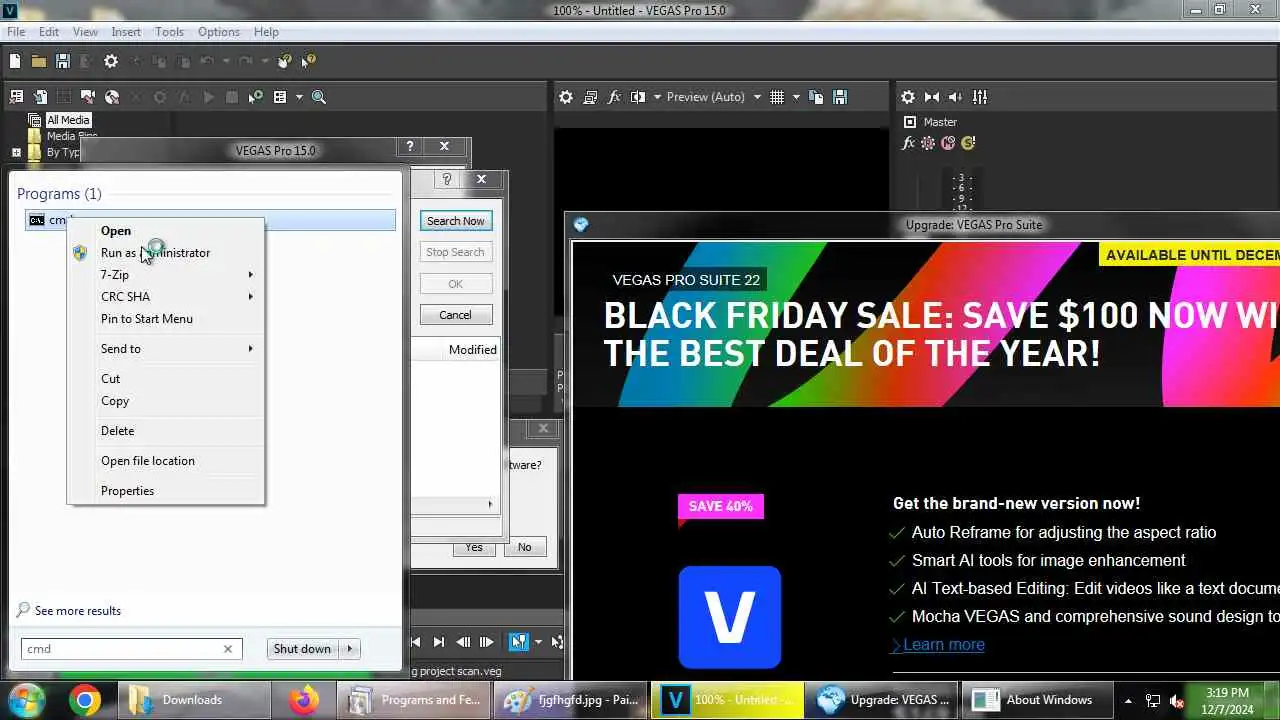This screenshot has height=720, width=1280.
Task: Click the Search Now button
Action: 455,221
